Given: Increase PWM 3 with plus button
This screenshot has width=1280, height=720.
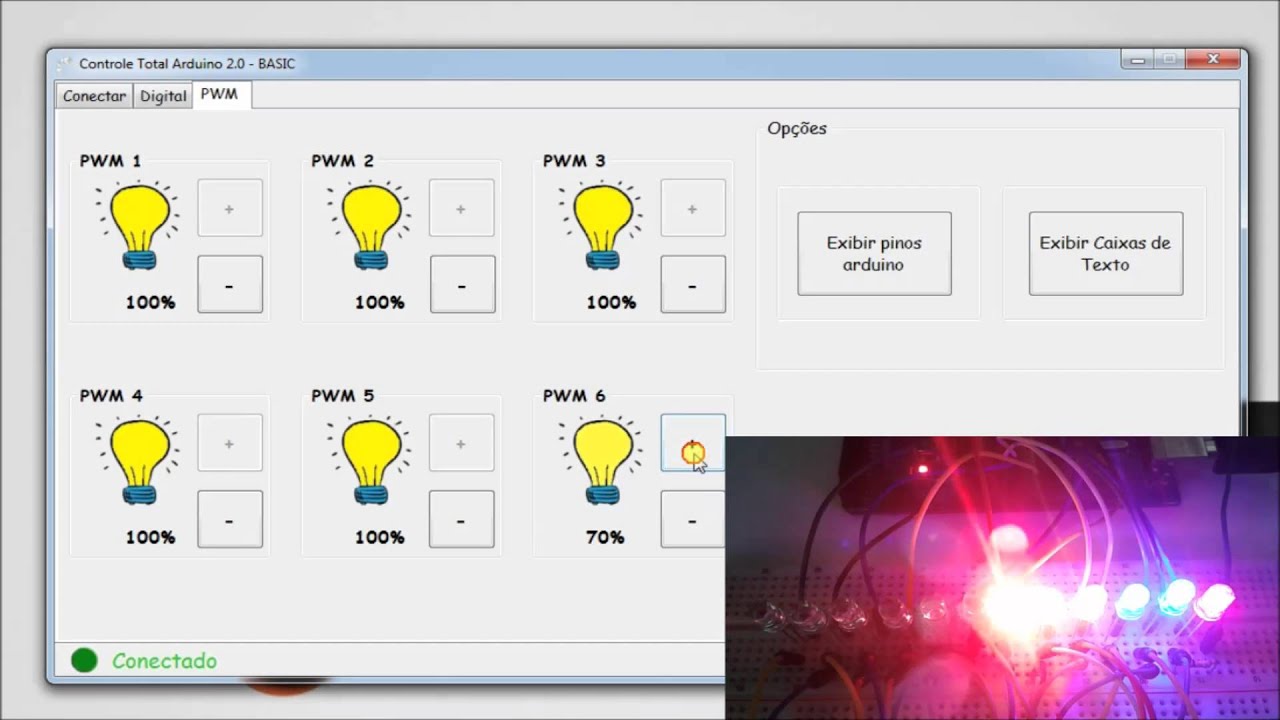Looking at the screenshot, I should click(693, 208).
